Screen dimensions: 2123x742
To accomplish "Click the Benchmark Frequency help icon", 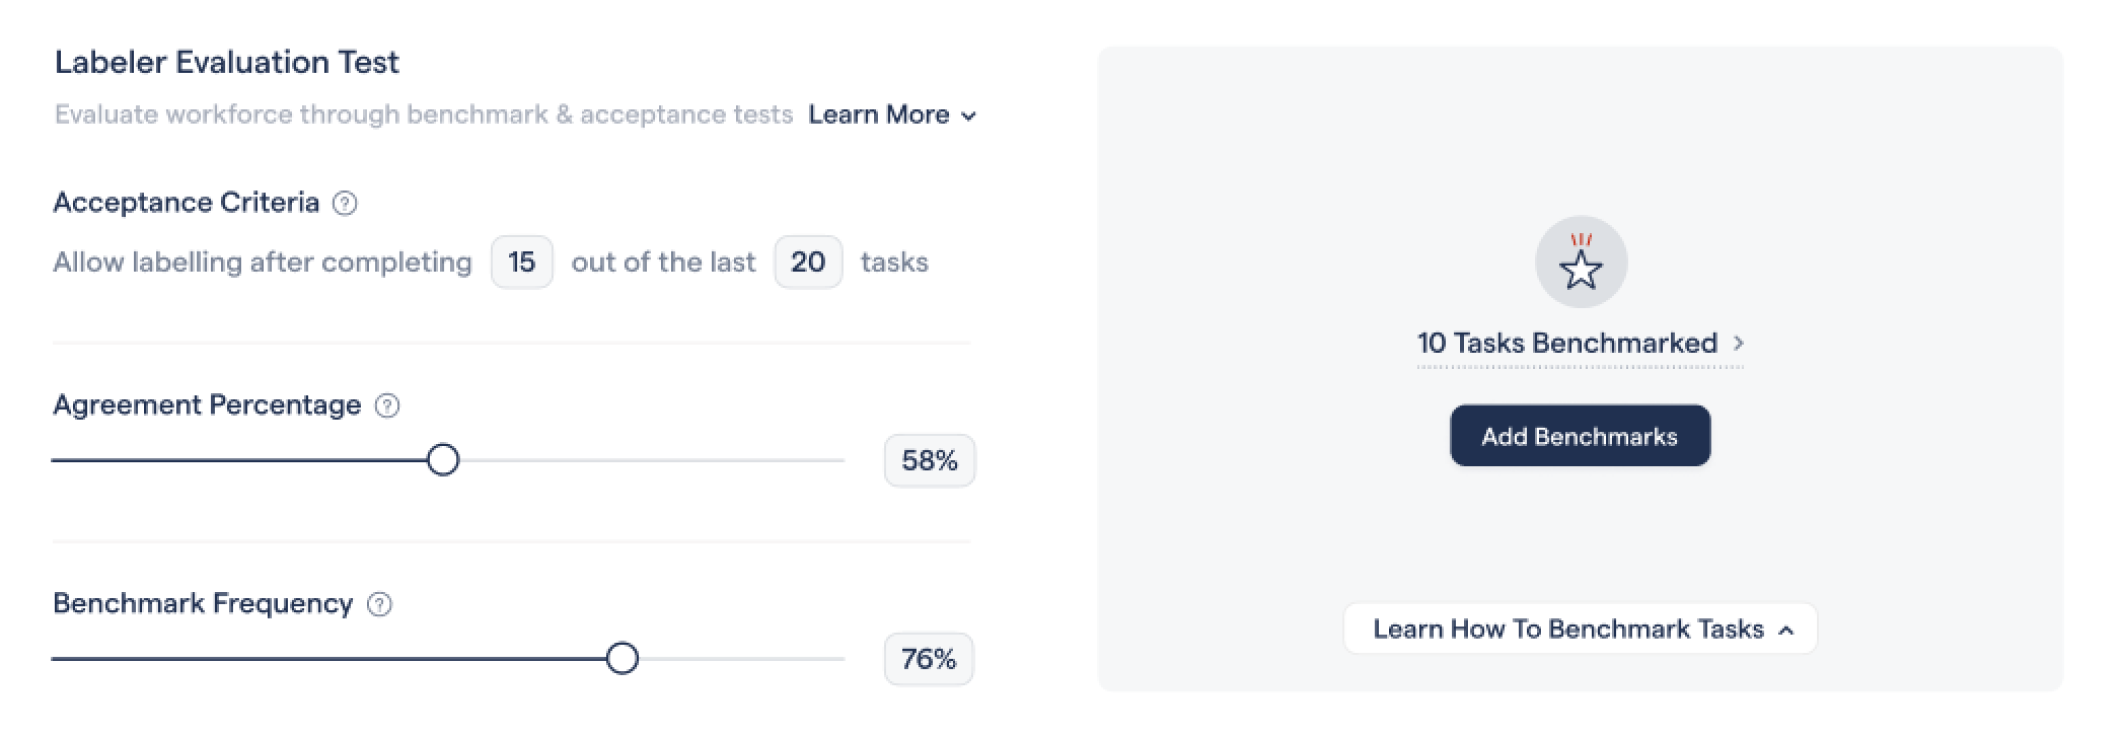I will coord(380,604).
